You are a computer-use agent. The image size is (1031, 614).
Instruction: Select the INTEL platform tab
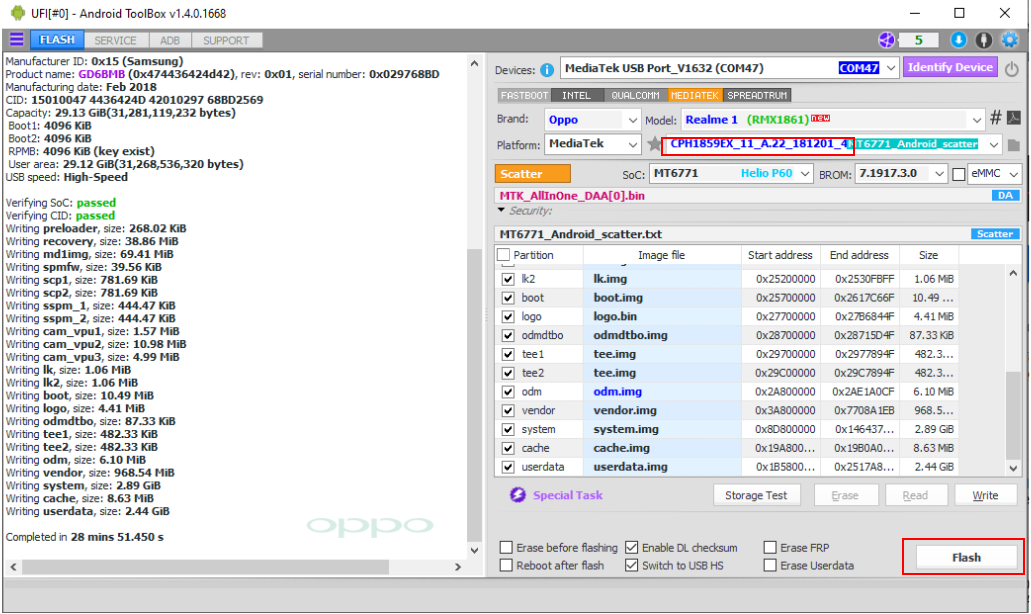pos(576,95)
